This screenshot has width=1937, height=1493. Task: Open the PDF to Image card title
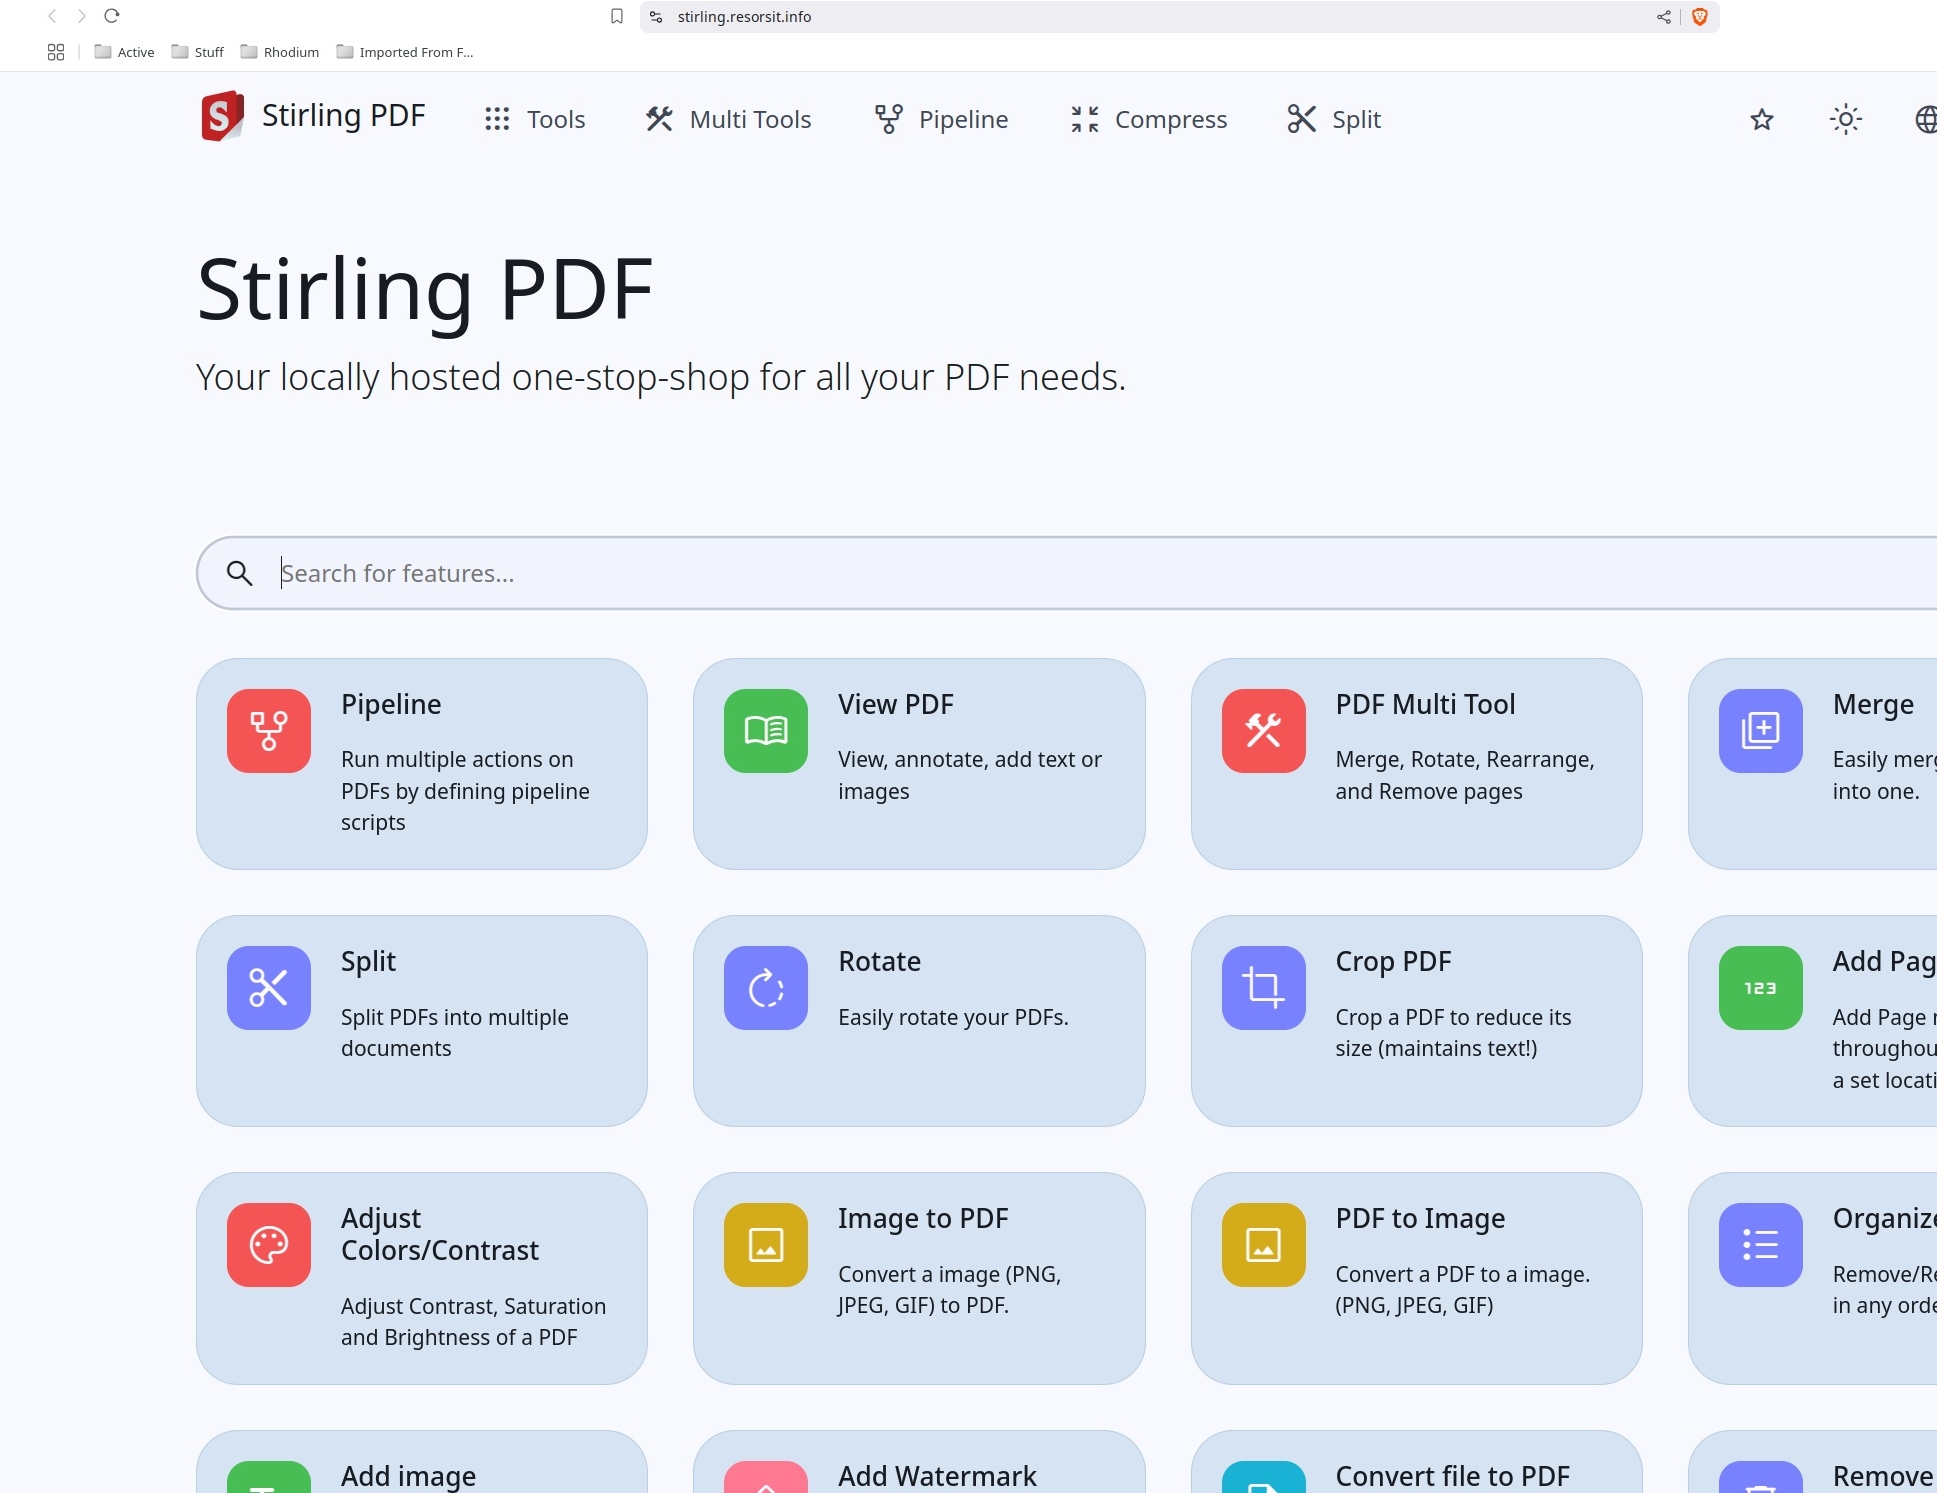pyautogui.click(x=1420, y=1218)
